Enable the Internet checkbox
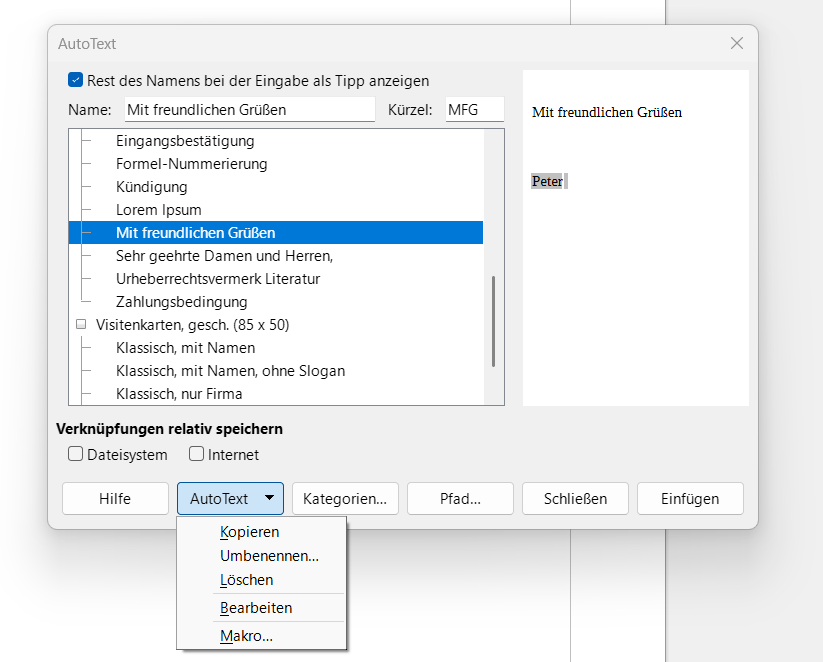Image resolution: width=823 pixels, height=662 pixels. pyautogui.click(x=197, y=455)
